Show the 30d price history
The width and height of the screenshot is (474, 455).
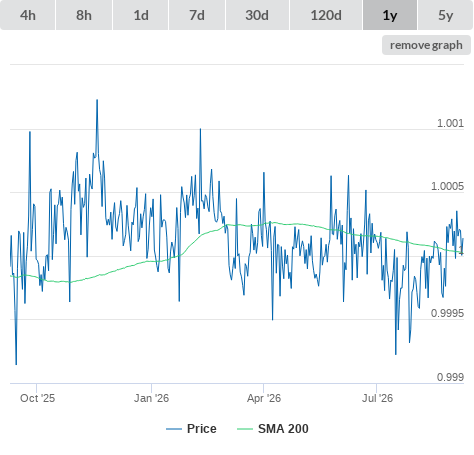(257, 15)
